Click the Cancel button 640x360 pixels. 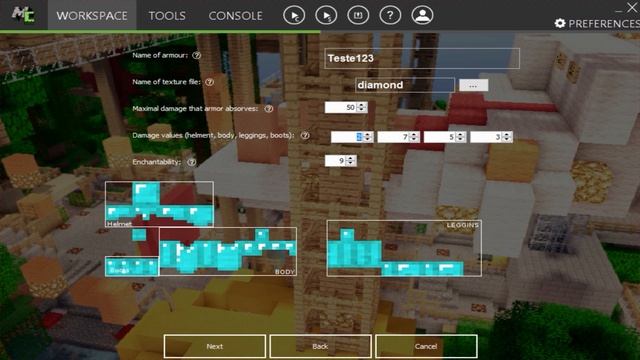click(426, 346)
